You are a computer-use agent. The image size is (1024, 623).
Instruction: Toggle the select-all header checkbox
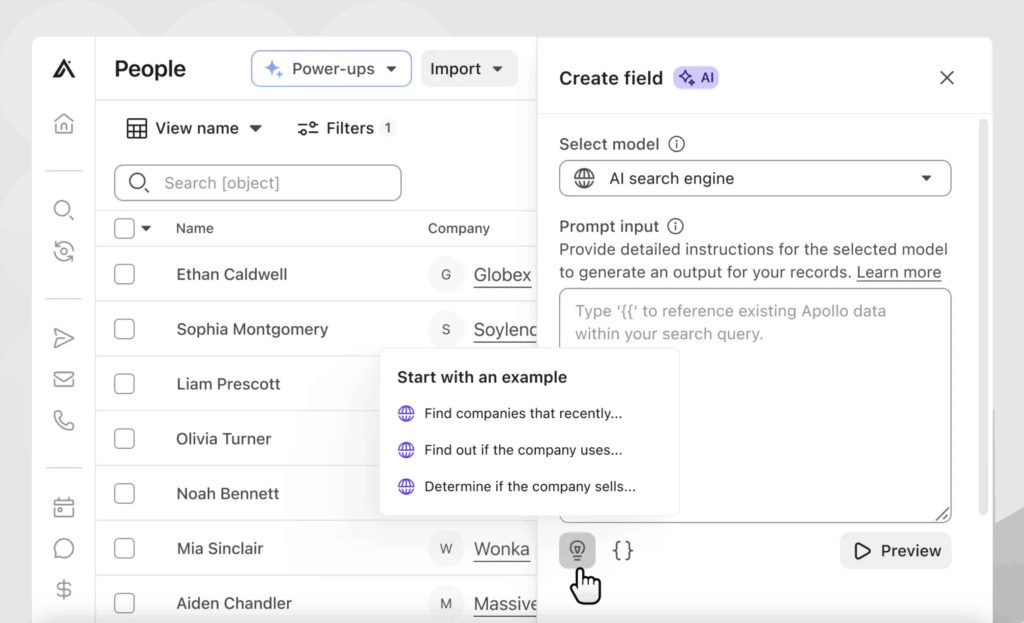point(124,228)
